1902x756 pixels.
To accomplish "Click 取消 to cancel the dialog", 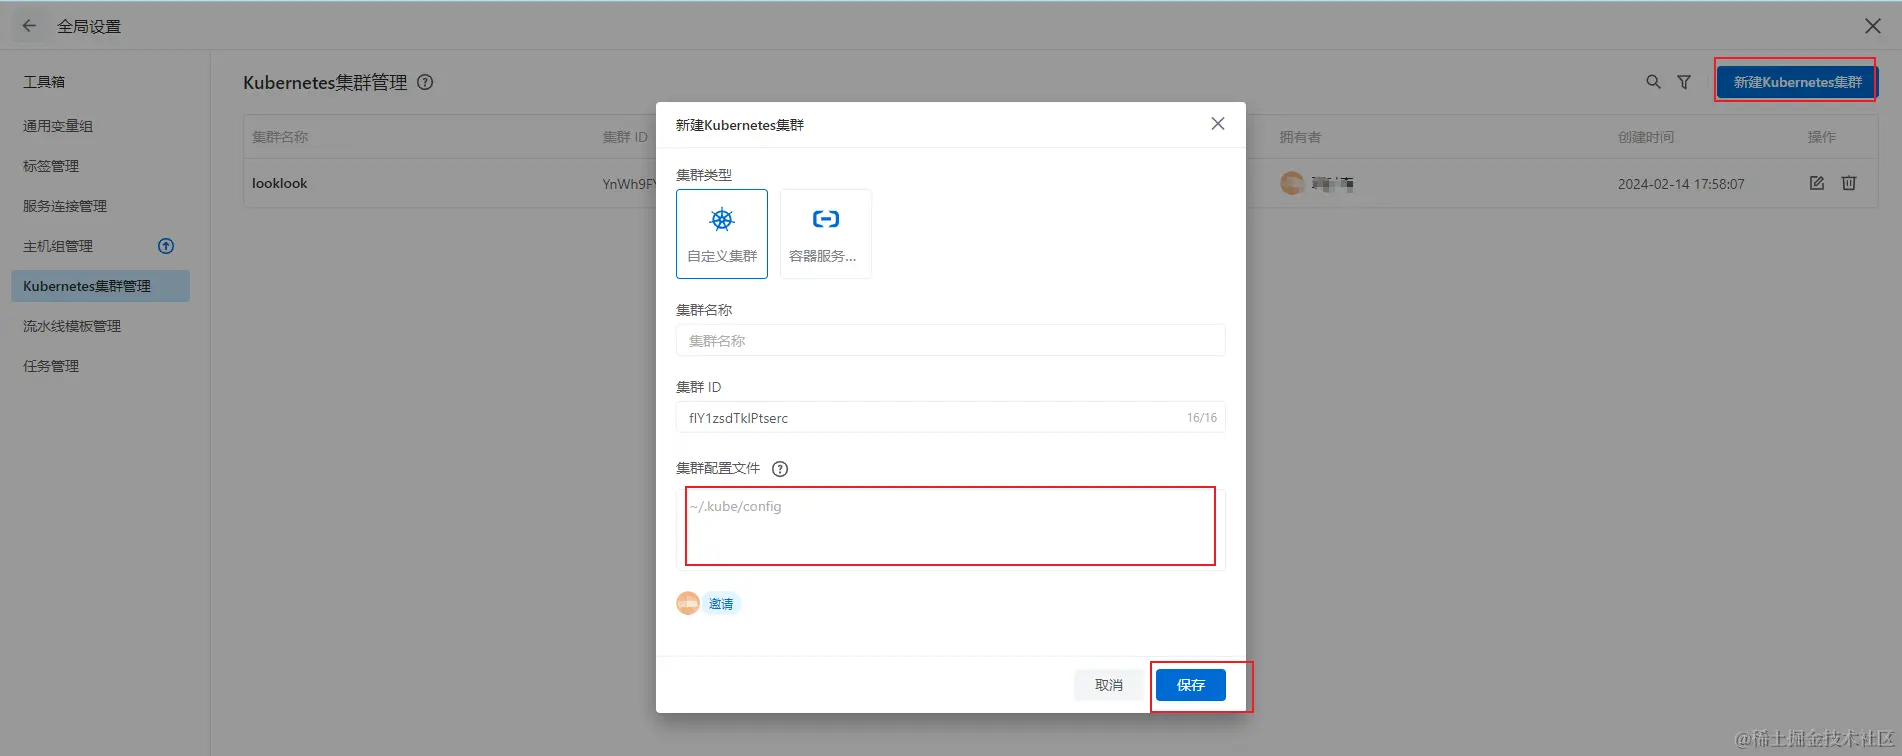I will tap(1108, 685).
